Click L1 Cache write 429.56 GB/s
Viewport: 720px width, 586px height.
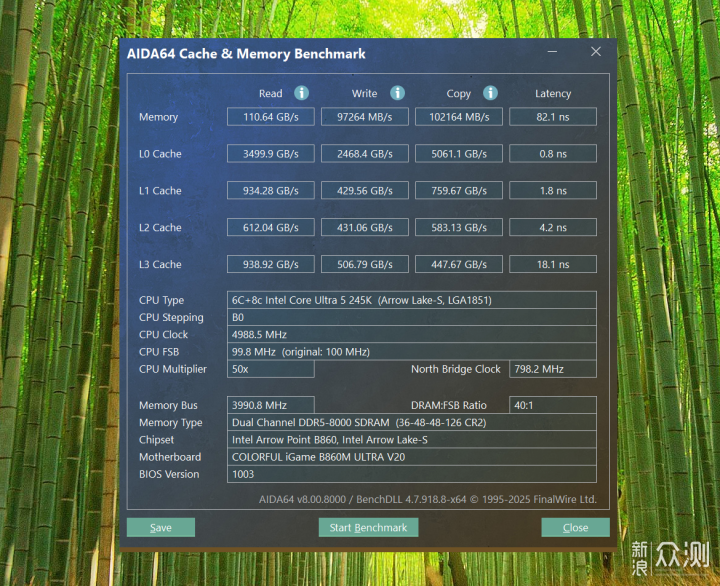[365, 190]
